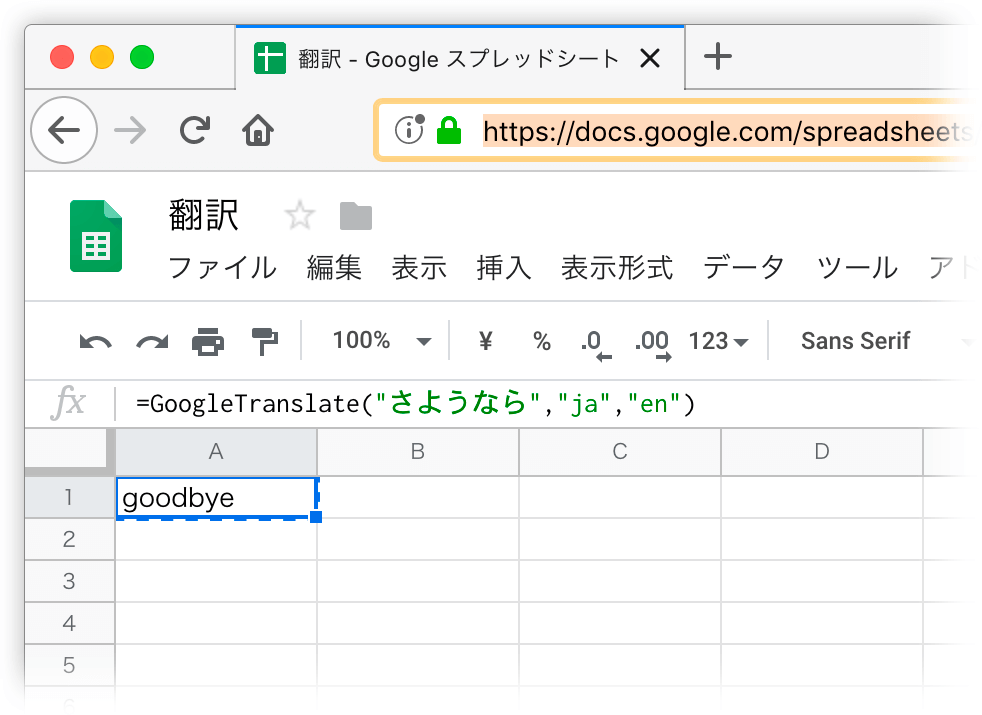Open the Google Sheets home logo
This screenshot has height=715, width=982.
96,236
